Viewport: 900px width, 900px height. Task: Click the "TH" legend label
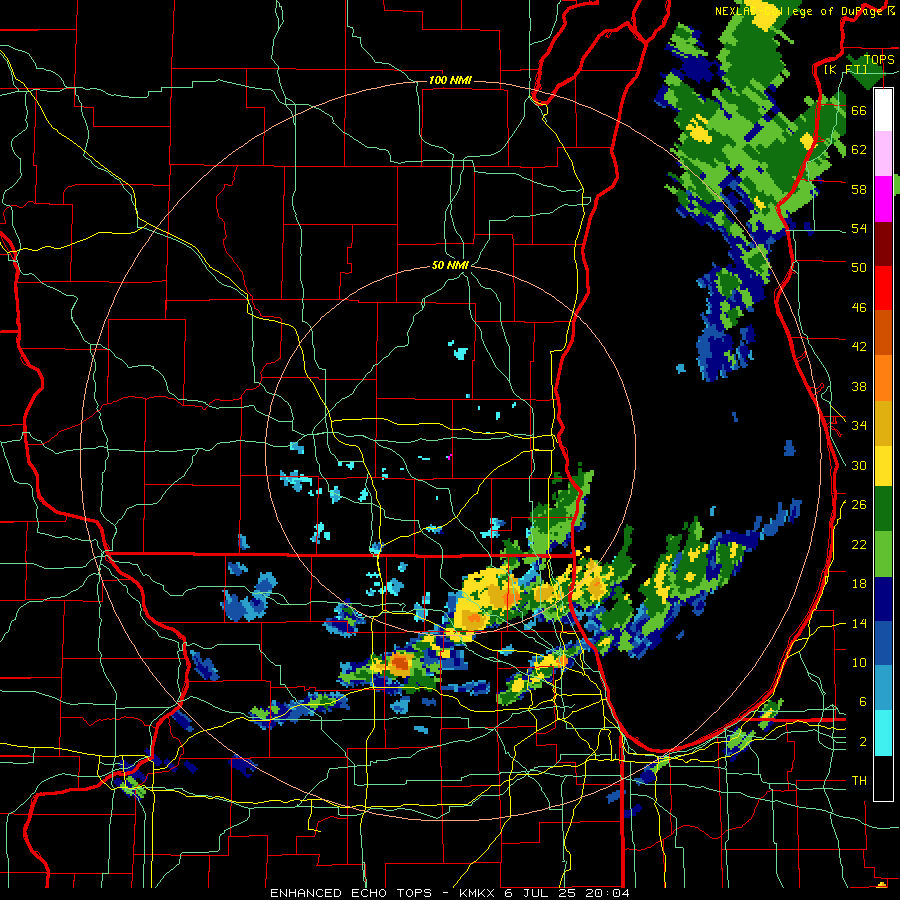(x=859, y=781)
